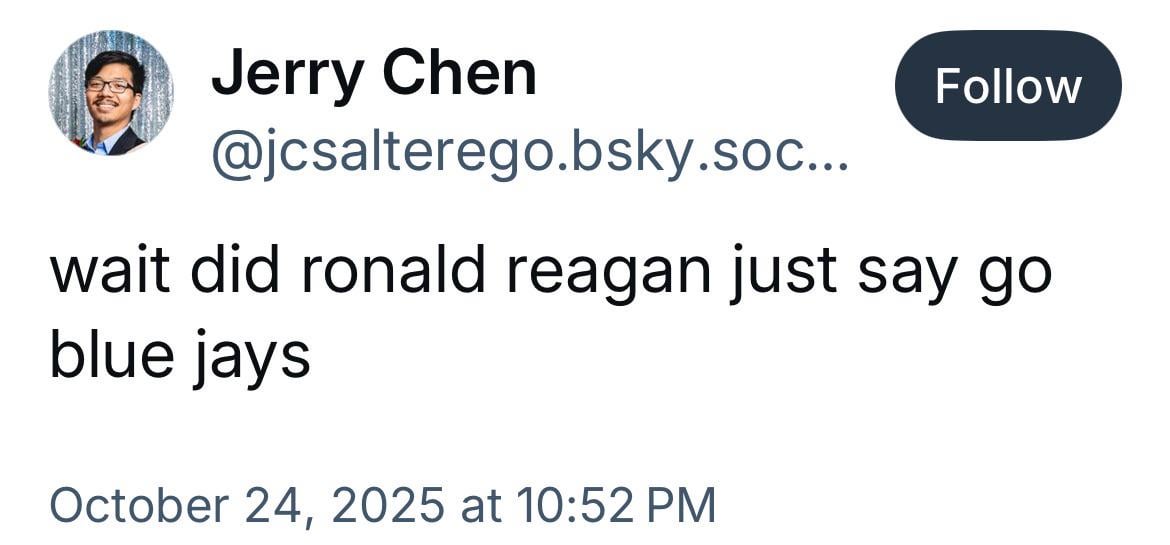Open Jerry Chen's profile avatar photo
Viewport: 1170px width, 545px height.
[110, 93]
